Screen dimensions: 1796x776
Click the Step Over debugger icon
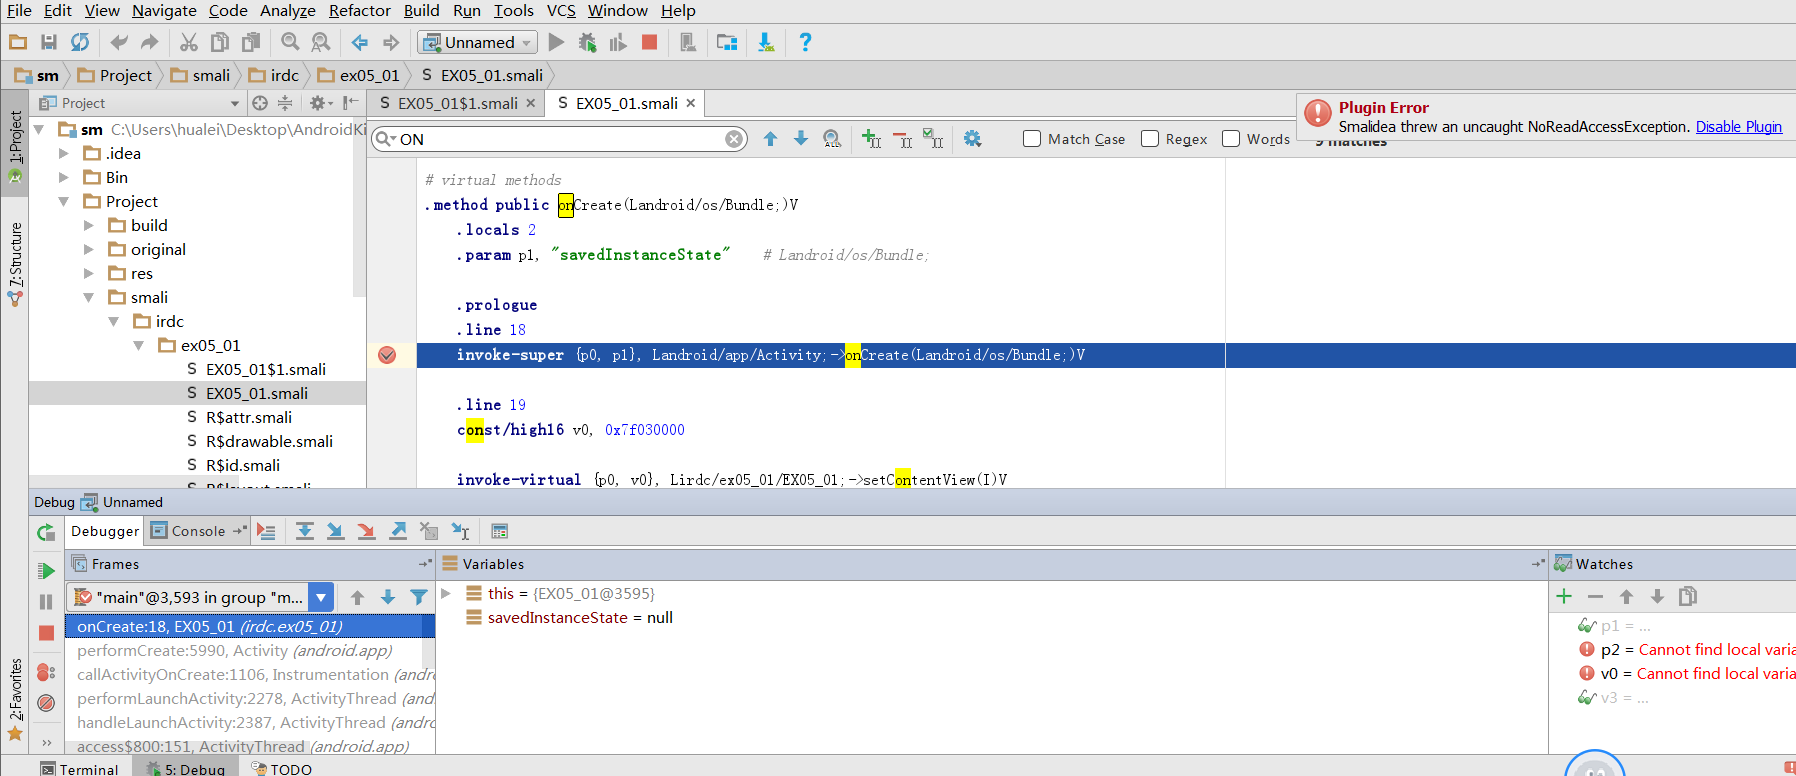pyautogui.click(x=305, y=531)
